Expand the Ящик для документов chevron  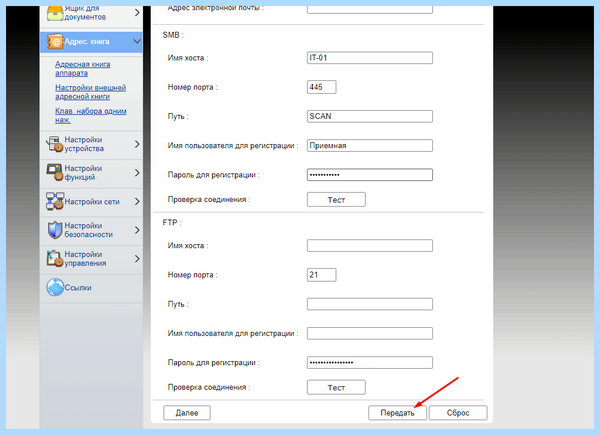137,13
